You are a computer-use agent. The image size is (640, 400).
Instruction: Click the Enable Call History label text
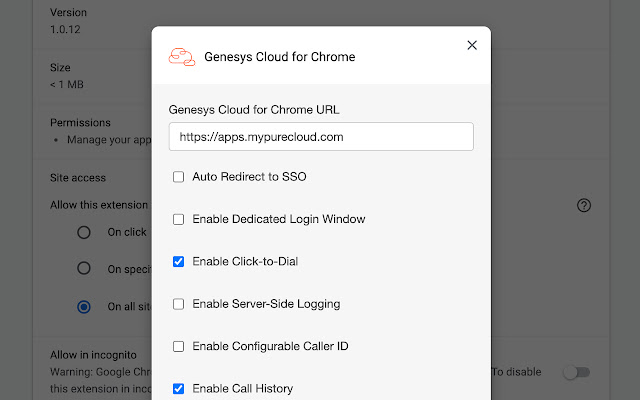[x=242, y=388]
